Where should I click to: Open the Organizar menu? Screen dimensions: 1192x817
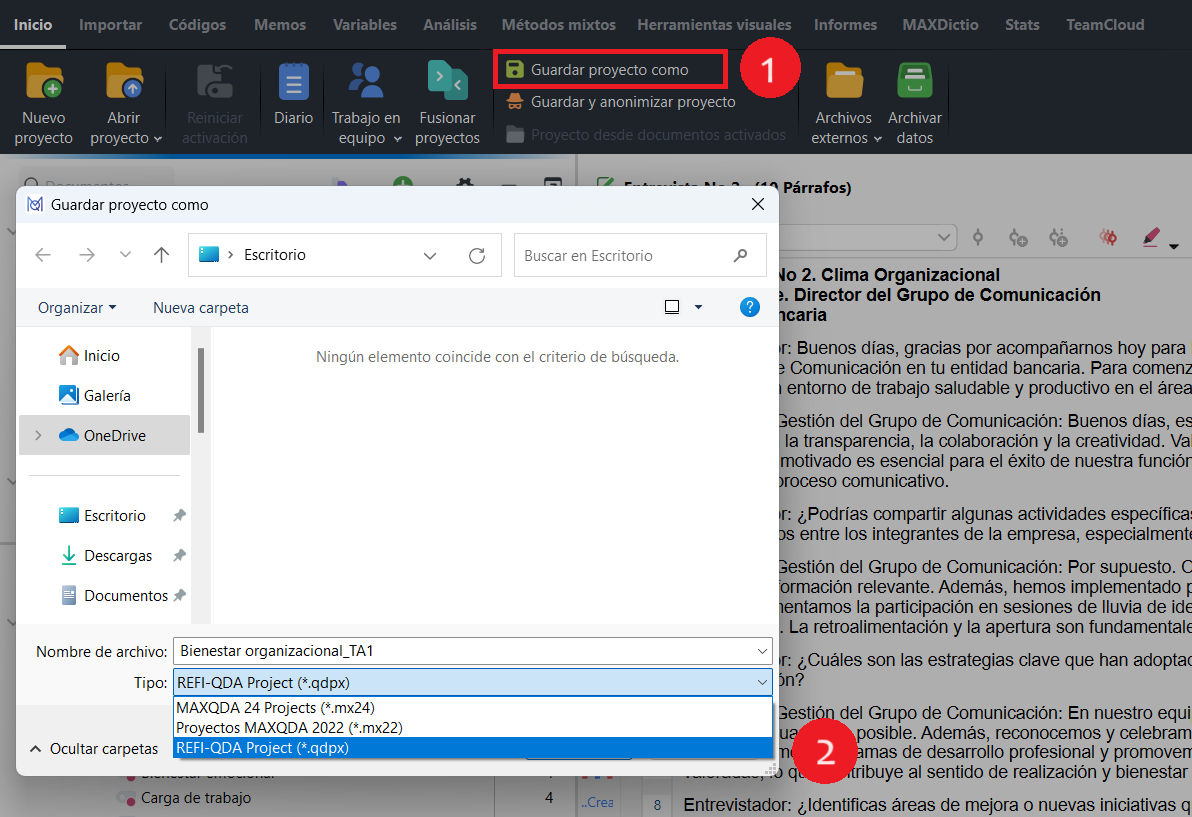coord(77,308)
